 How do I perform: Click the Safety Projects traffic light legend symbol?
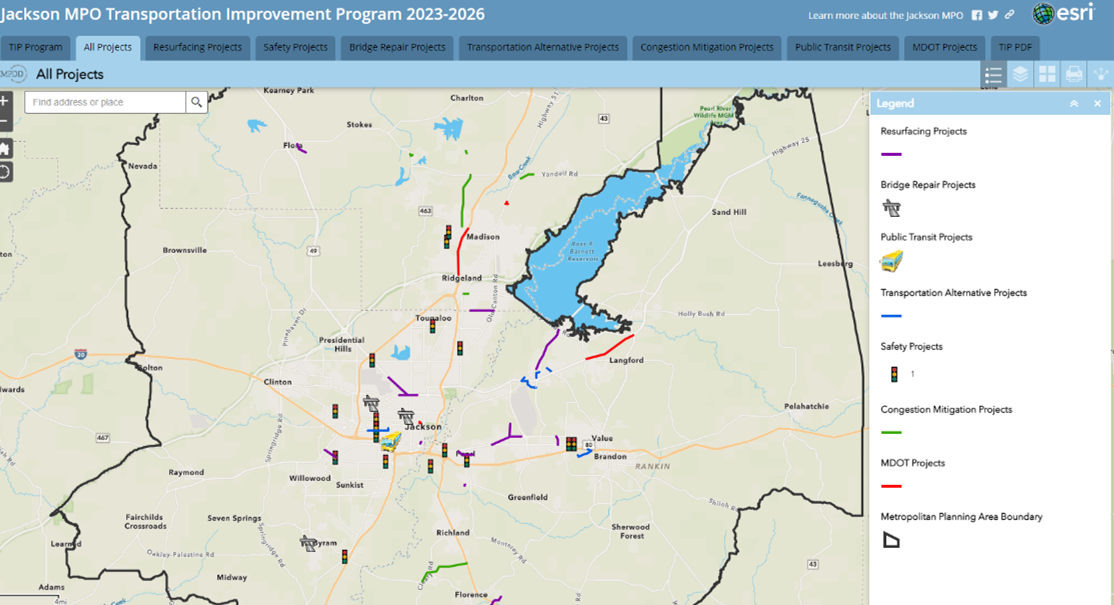click(894, 374)
